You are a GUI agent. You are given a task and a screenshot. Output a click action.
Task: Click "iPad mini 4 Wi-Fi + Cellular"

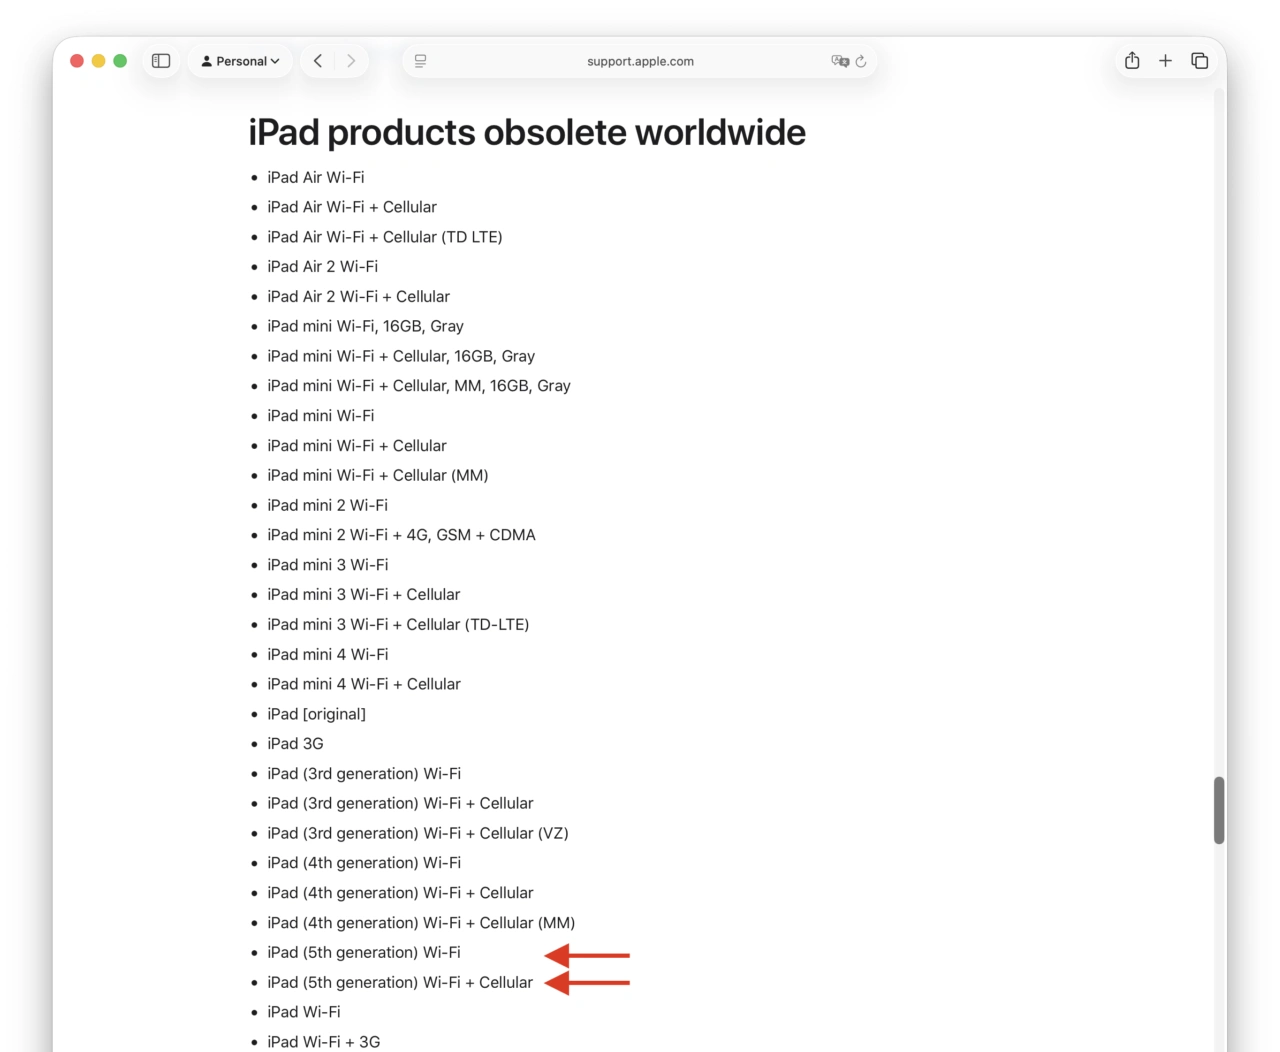(364, 684)
